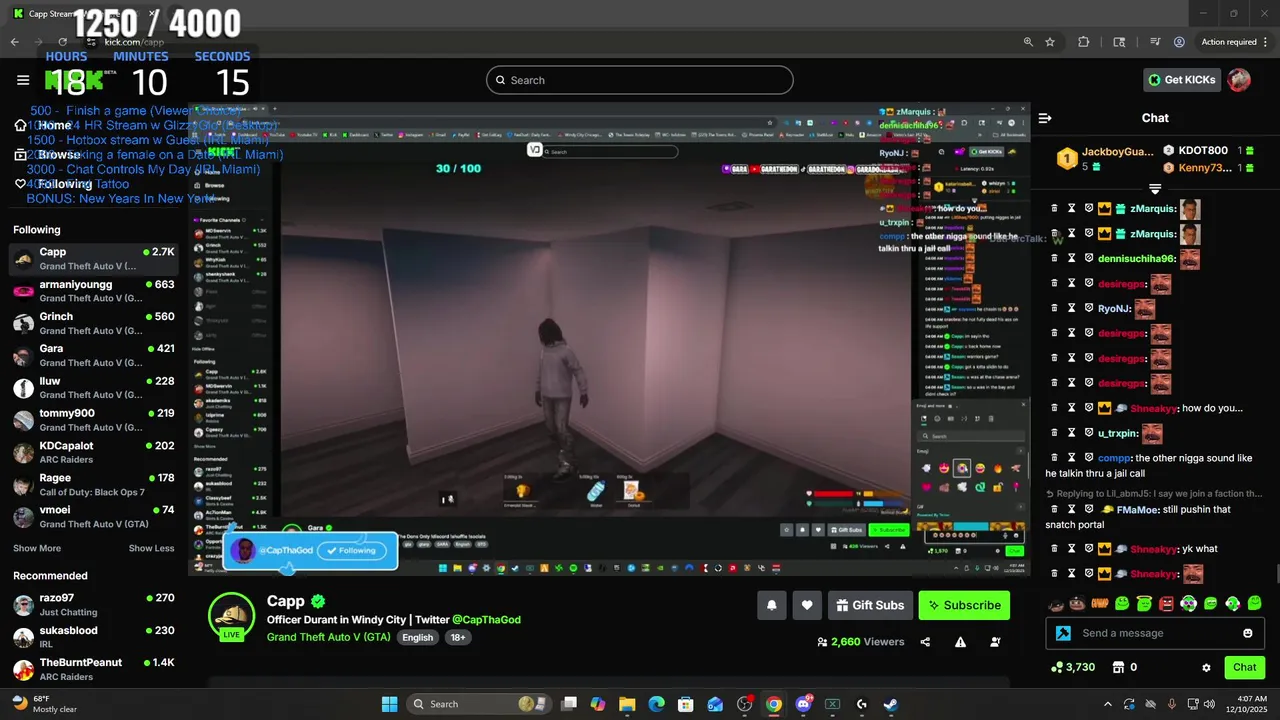The height and width of the screenshot is (720, 1280).
Task: Open recommended channel razo97
Action: (x=94, y=604)
